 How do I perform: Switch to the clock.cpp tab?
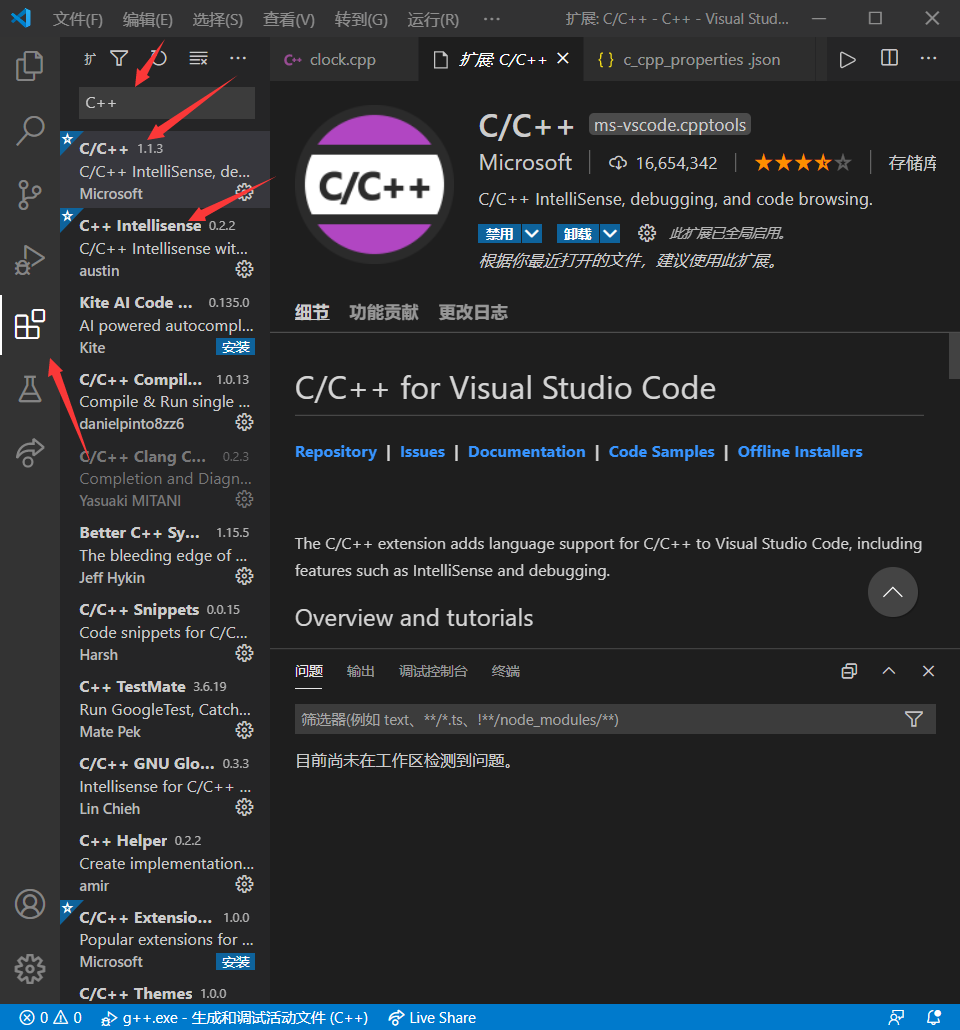coord(344,59)
